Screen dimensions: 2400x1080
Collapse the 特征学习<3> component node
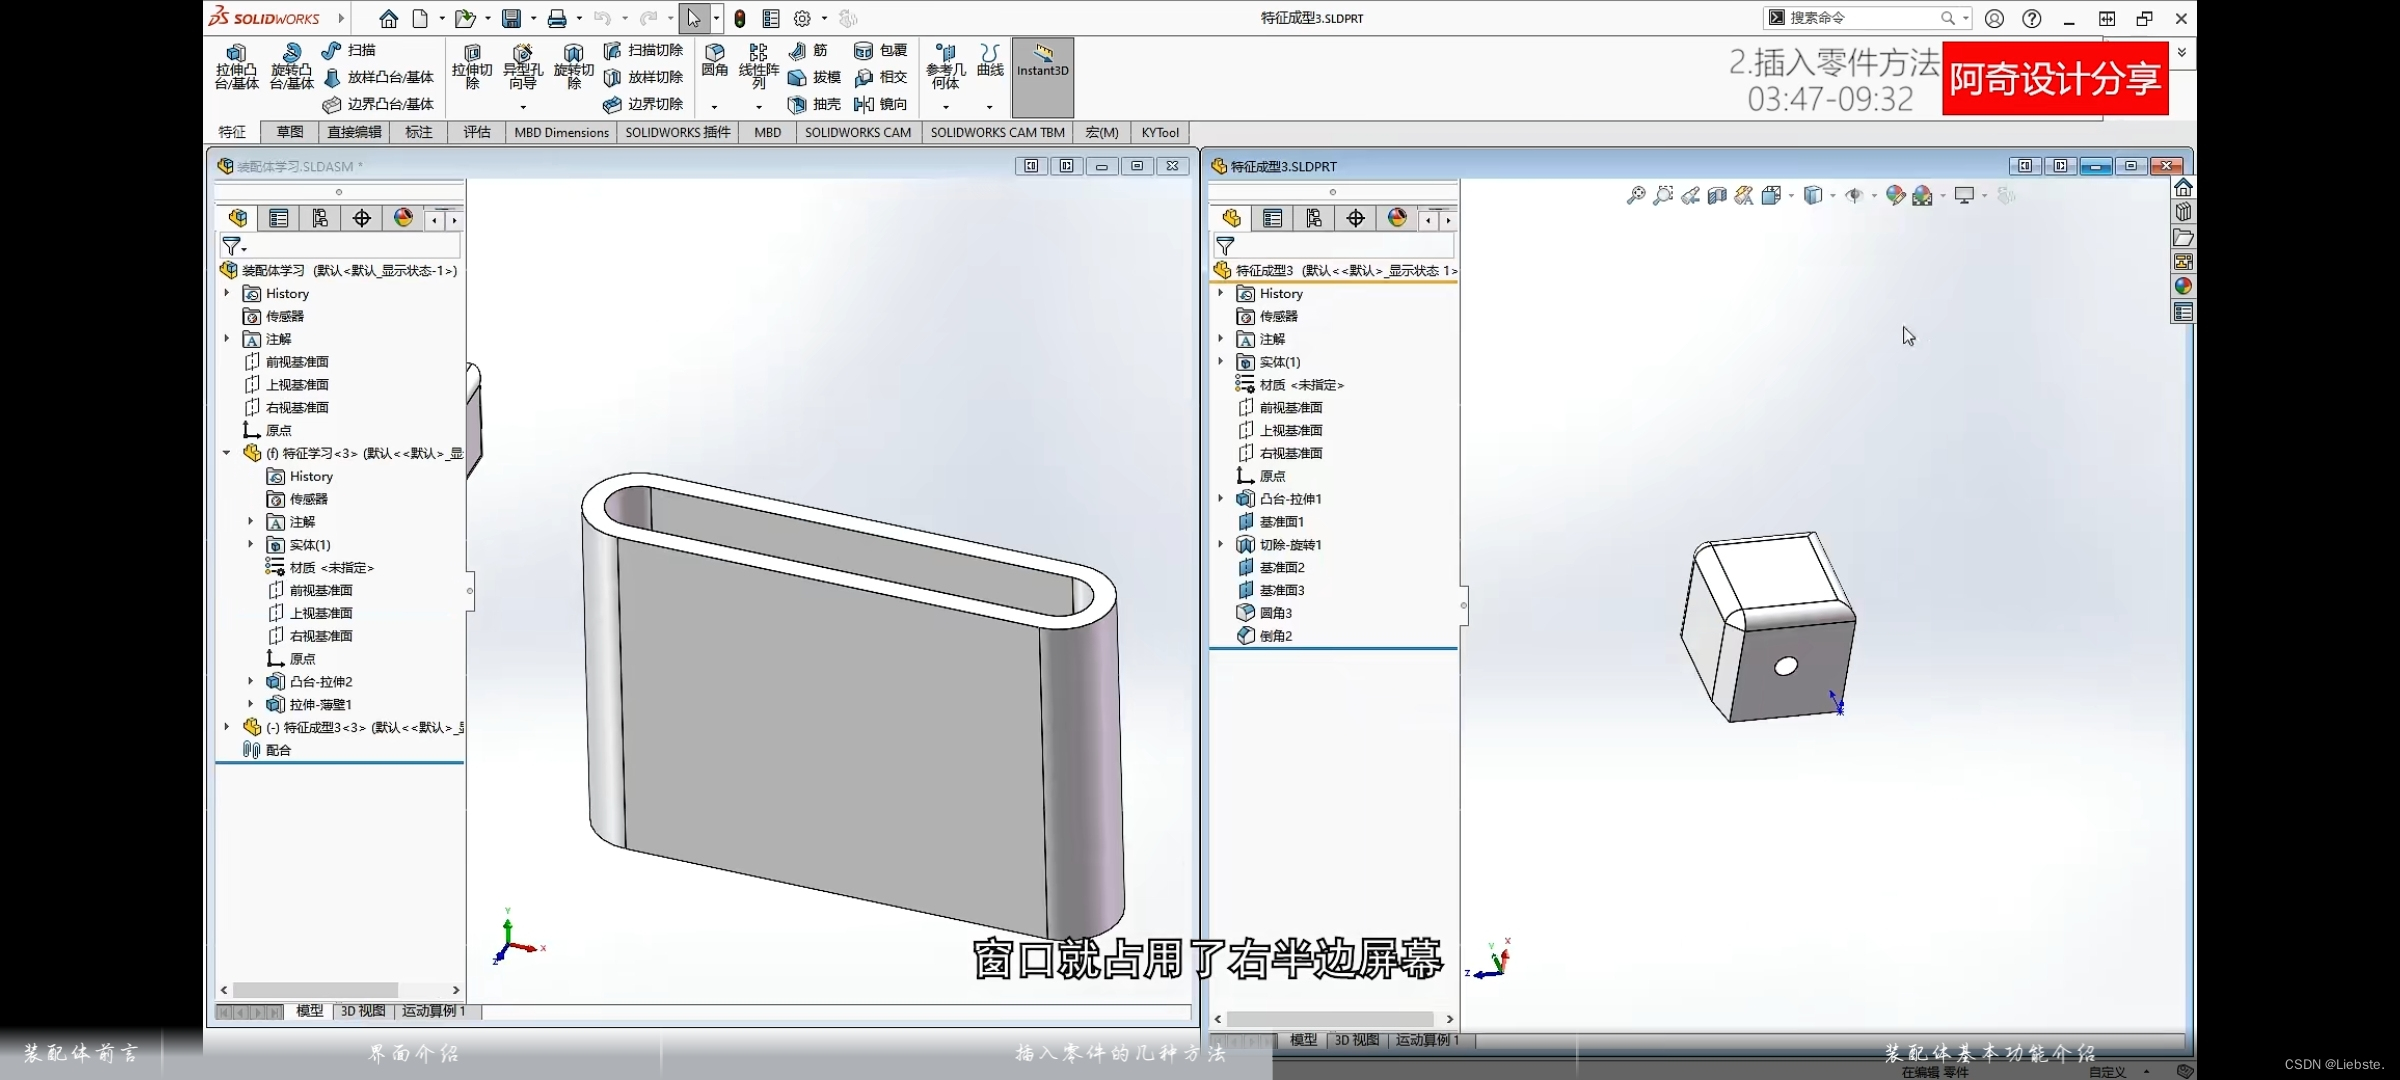[227, 453]
